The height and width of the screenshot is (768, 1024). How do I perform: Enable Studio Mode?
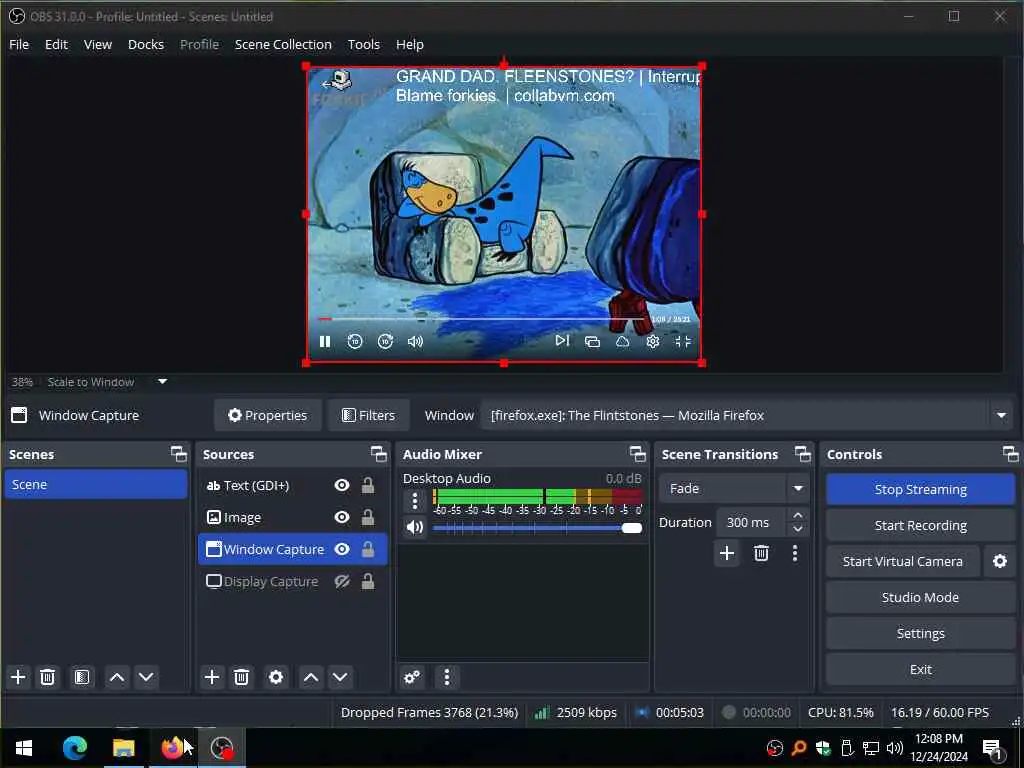point(920,597)
